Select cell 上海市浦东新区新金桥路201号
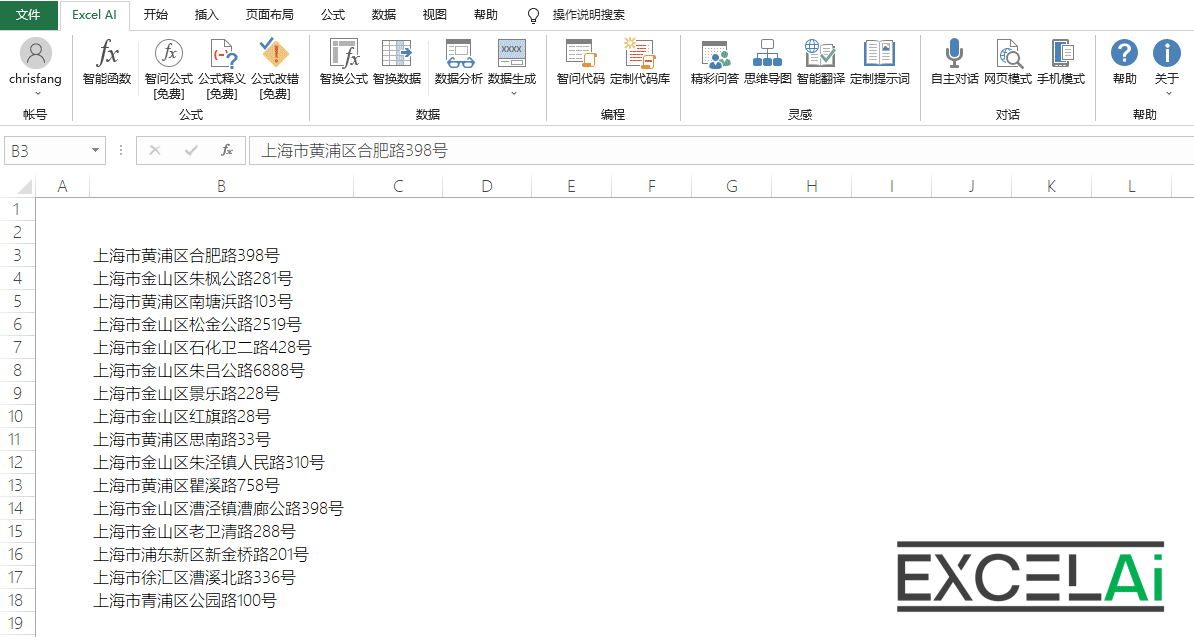Screen dimensions: 1194x637 [x=222, y=555]
